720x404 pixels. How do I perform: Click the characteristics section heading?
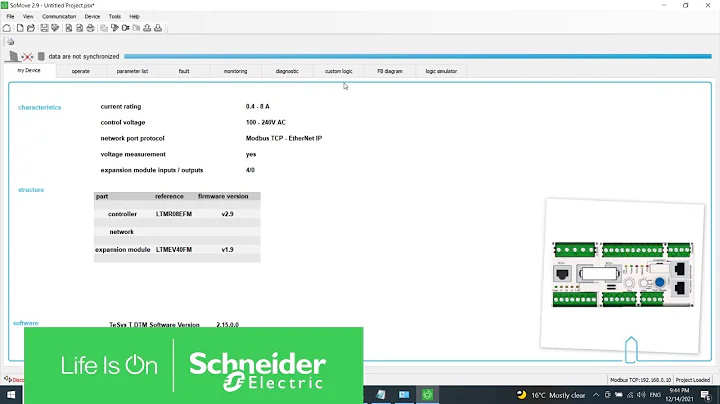coord(39,107)
